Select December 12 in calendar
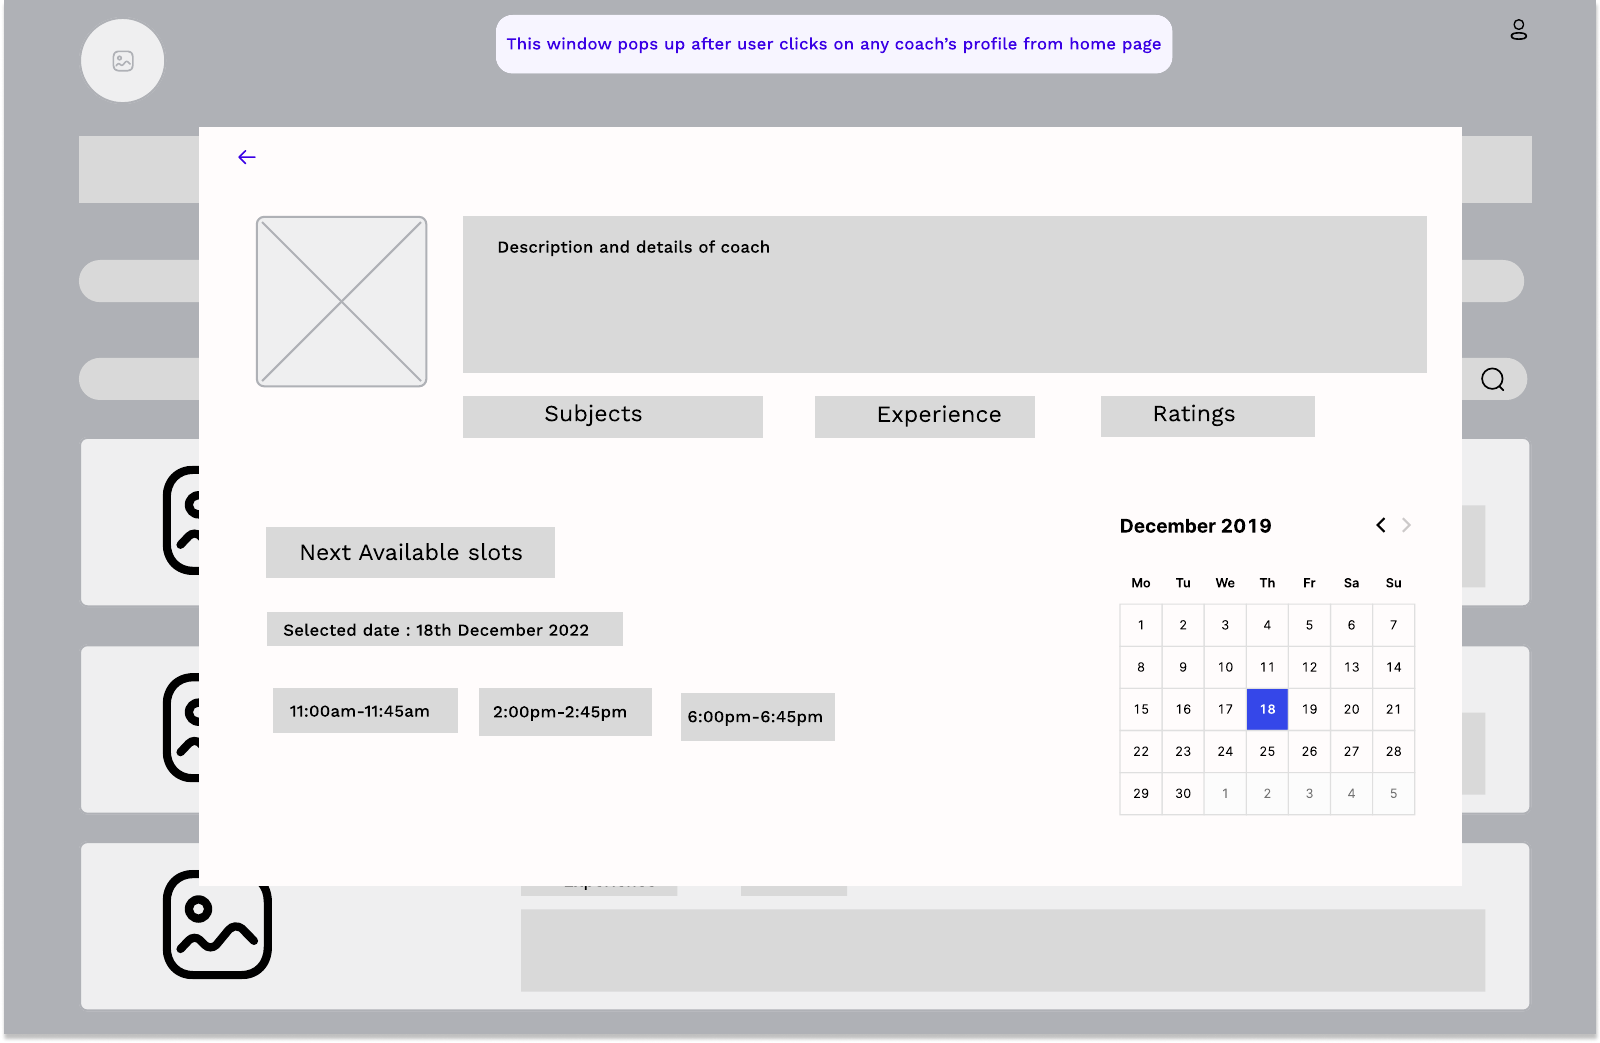Viewport: 1600px width, 1043px height. pyautogui.click(x=1309, y=667)
